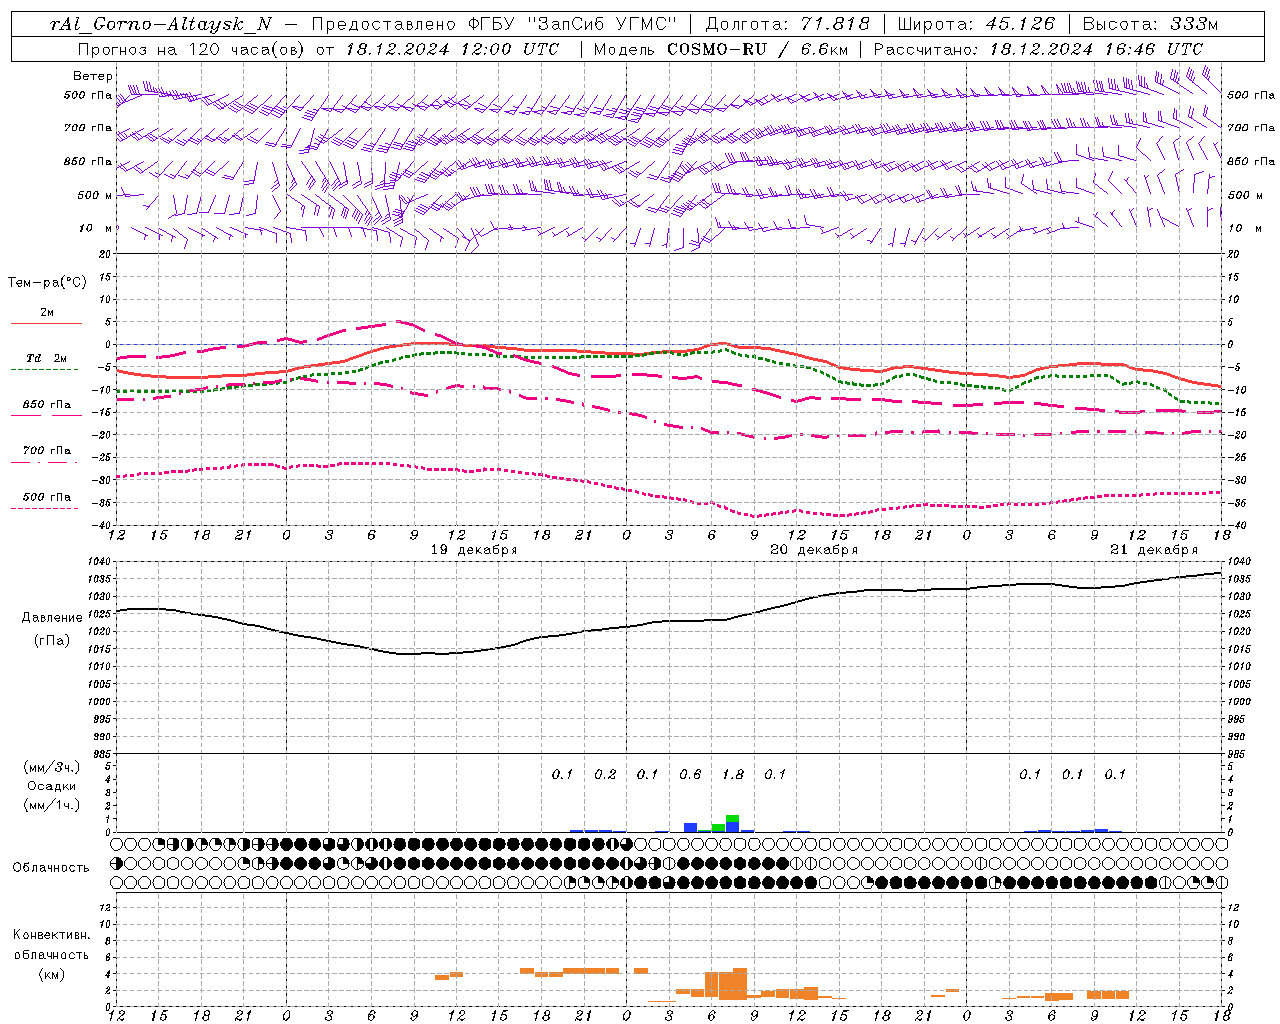Select the 19 декабря date marker
The image size is (1280, 1024).
click(x=474, y=550)
